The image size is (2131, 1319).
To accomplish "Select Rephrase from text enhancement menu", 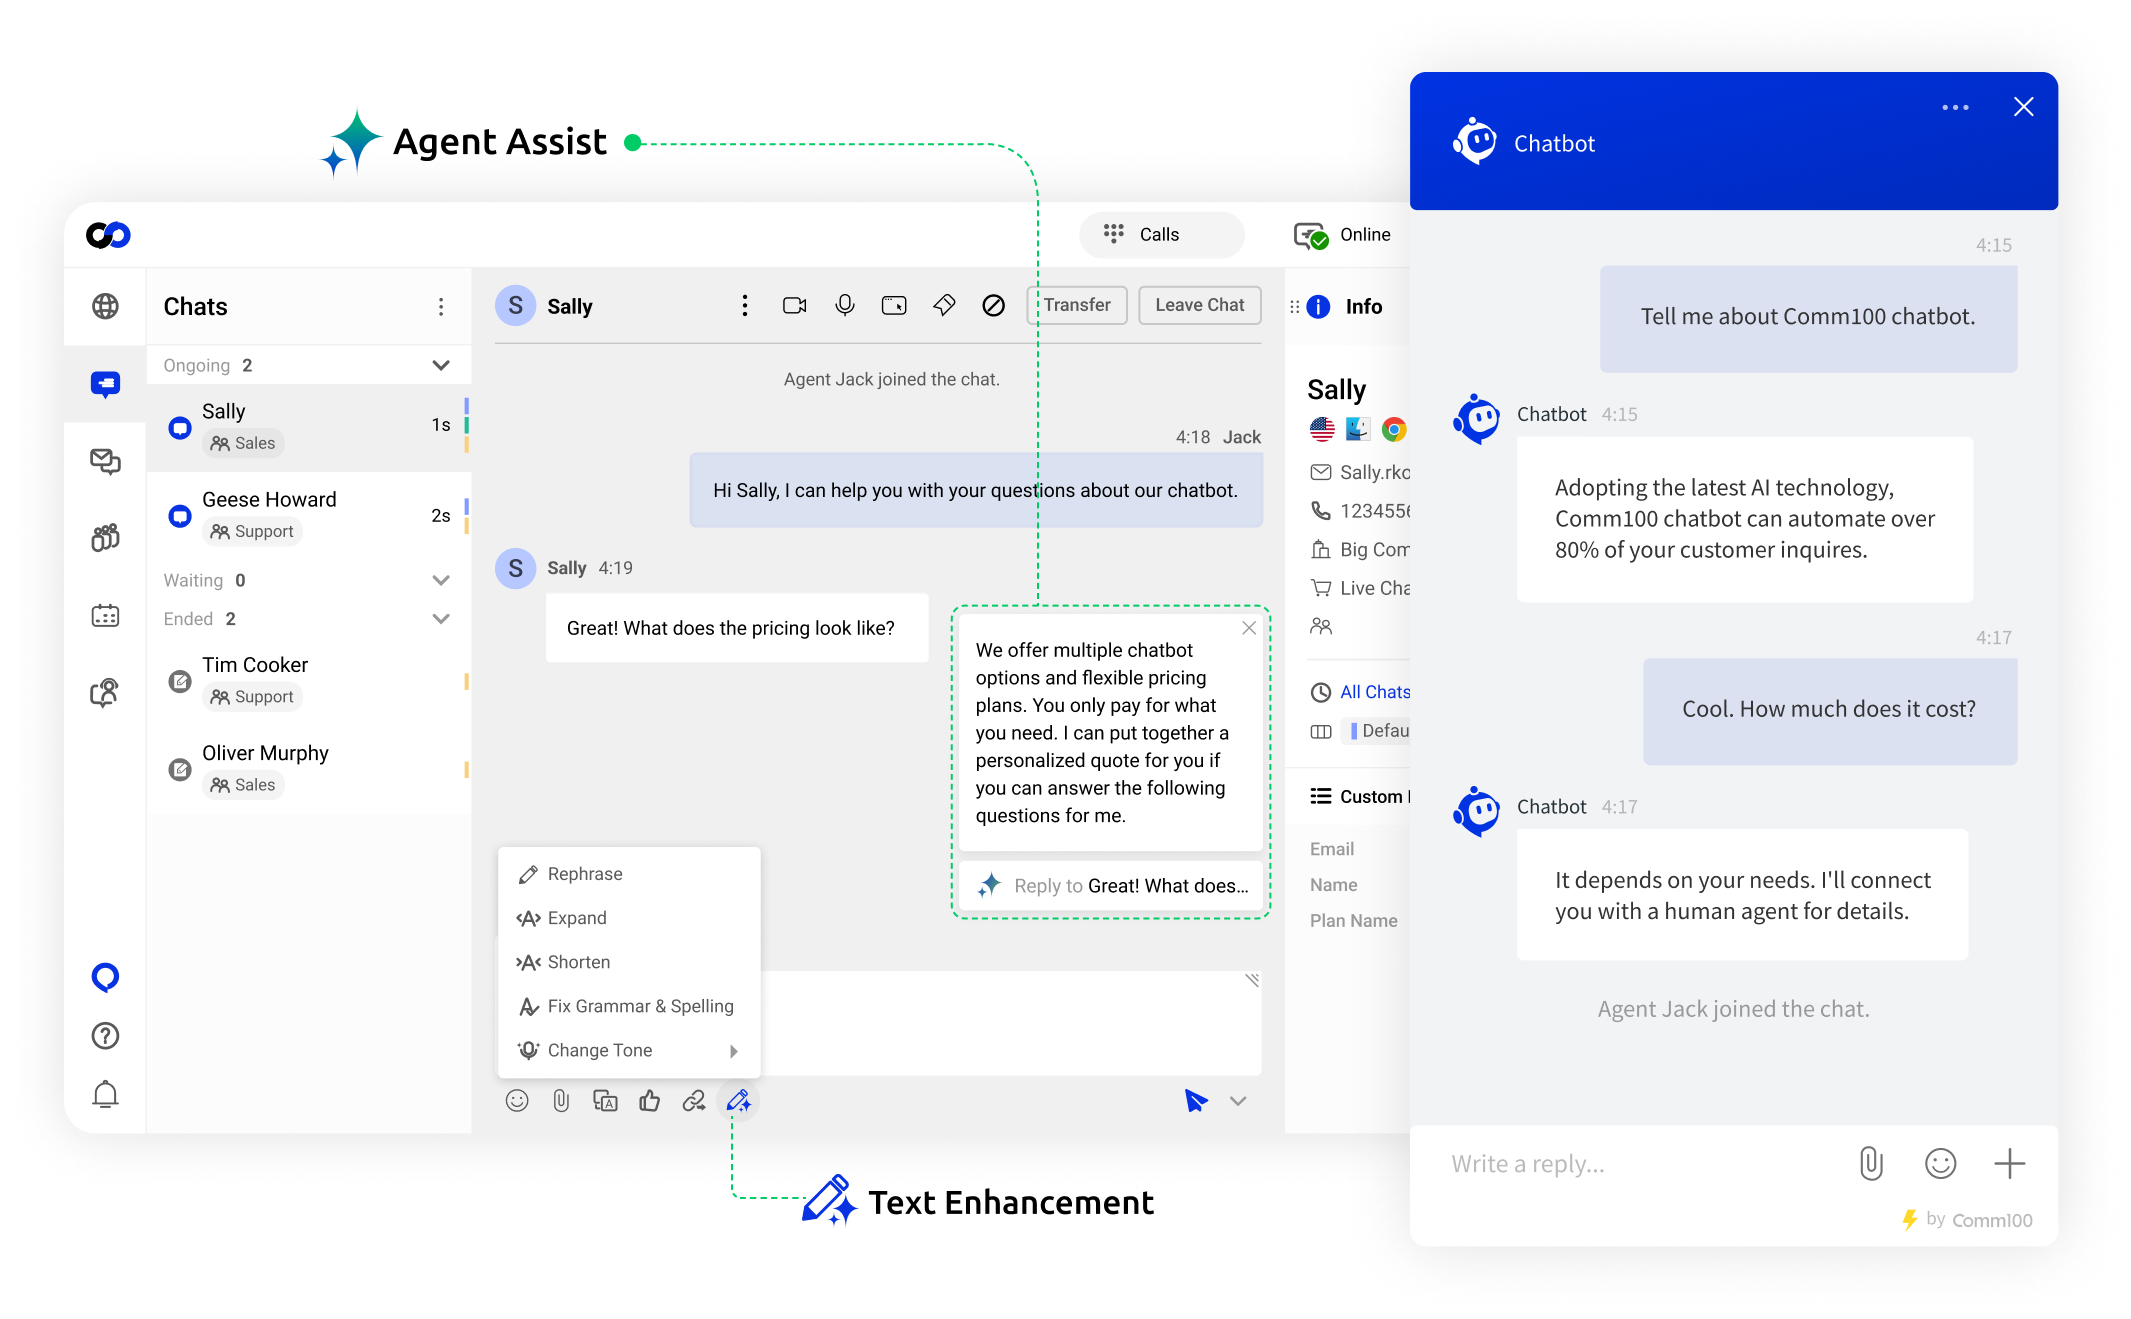I will [629, 874].
